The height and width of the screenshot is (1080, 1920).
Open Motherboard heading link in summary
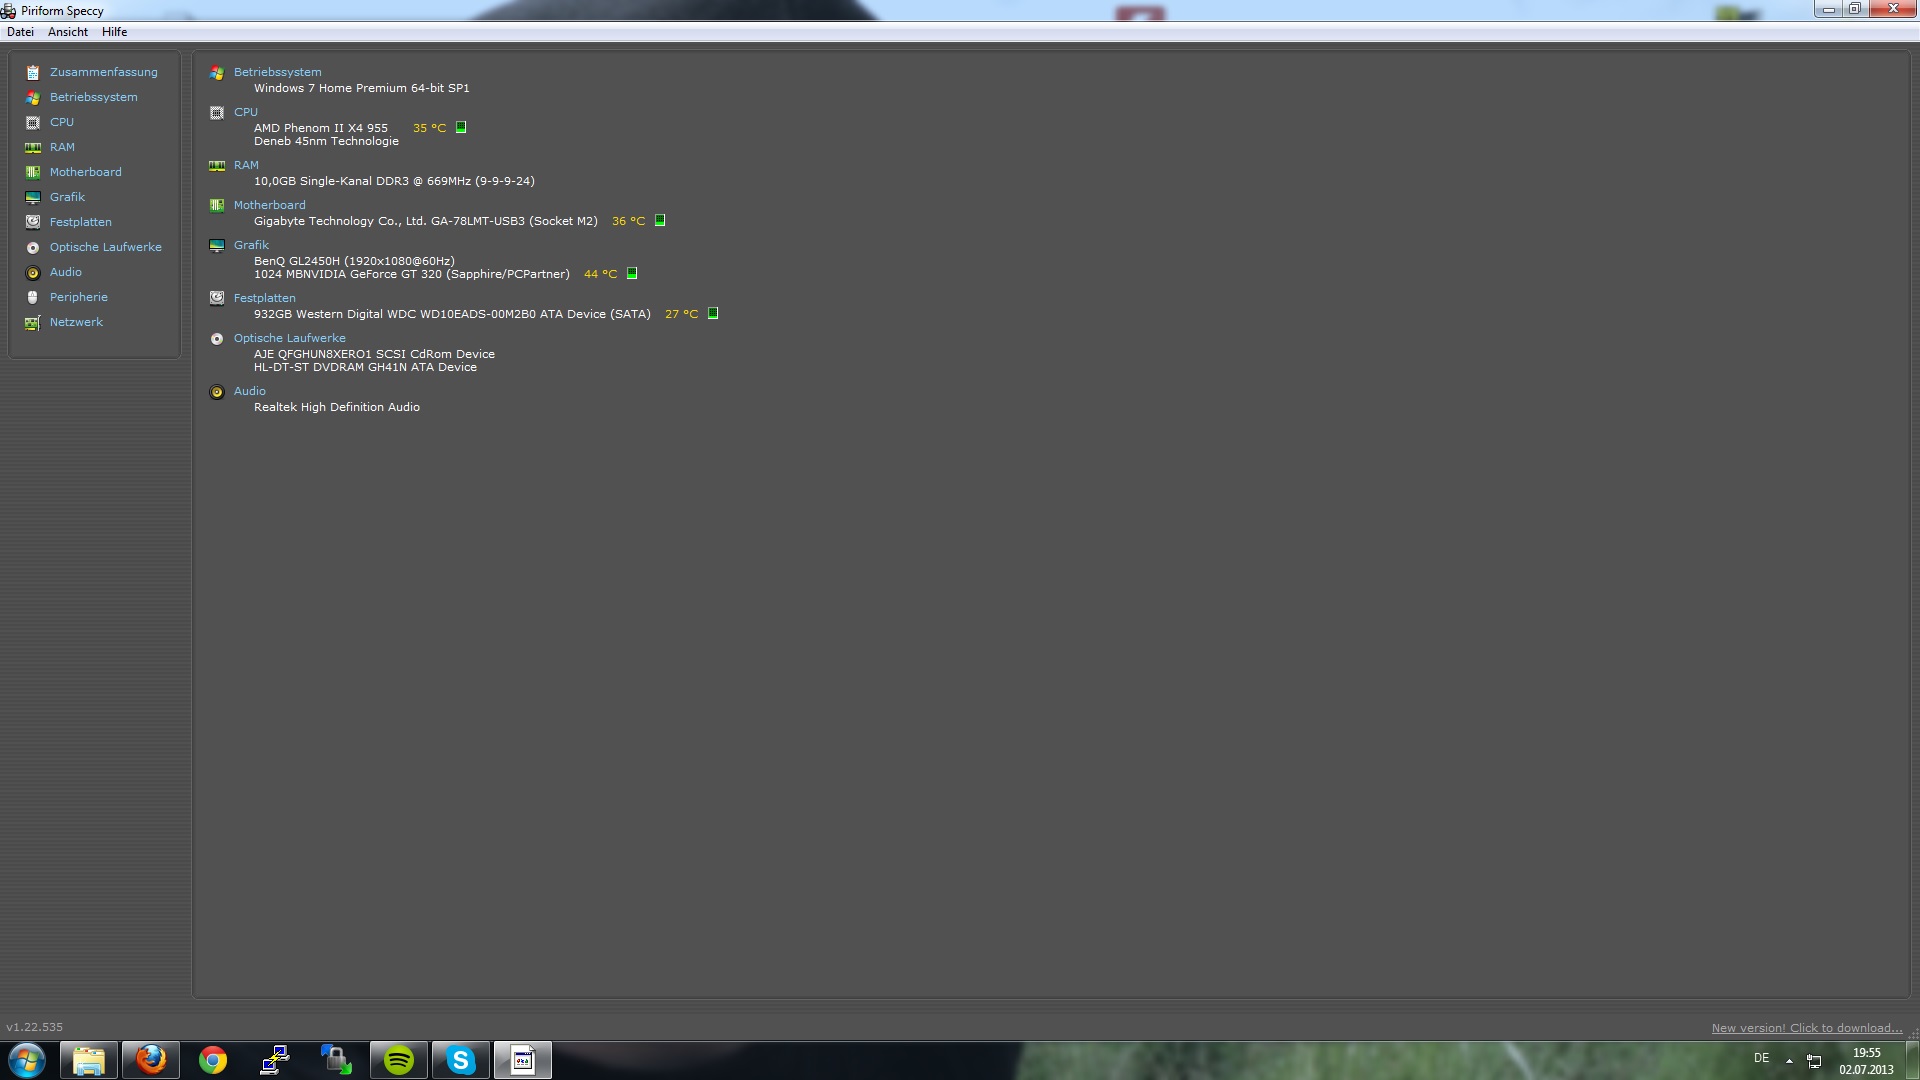click(x=270, y=205)
